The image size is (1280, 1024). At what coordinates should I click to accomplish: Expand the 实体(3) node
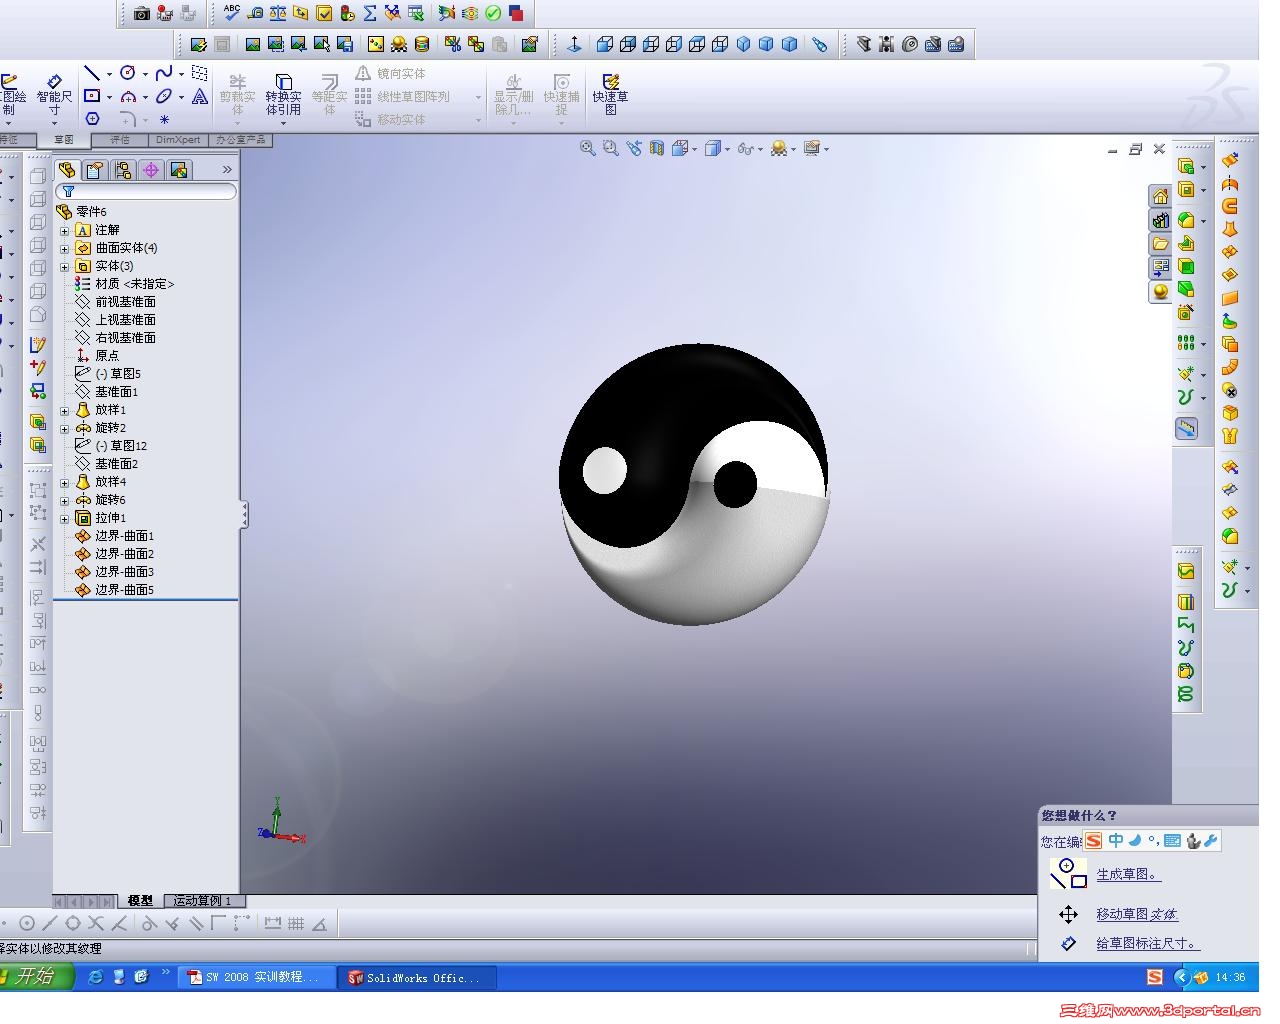click(x=65, y=266)
